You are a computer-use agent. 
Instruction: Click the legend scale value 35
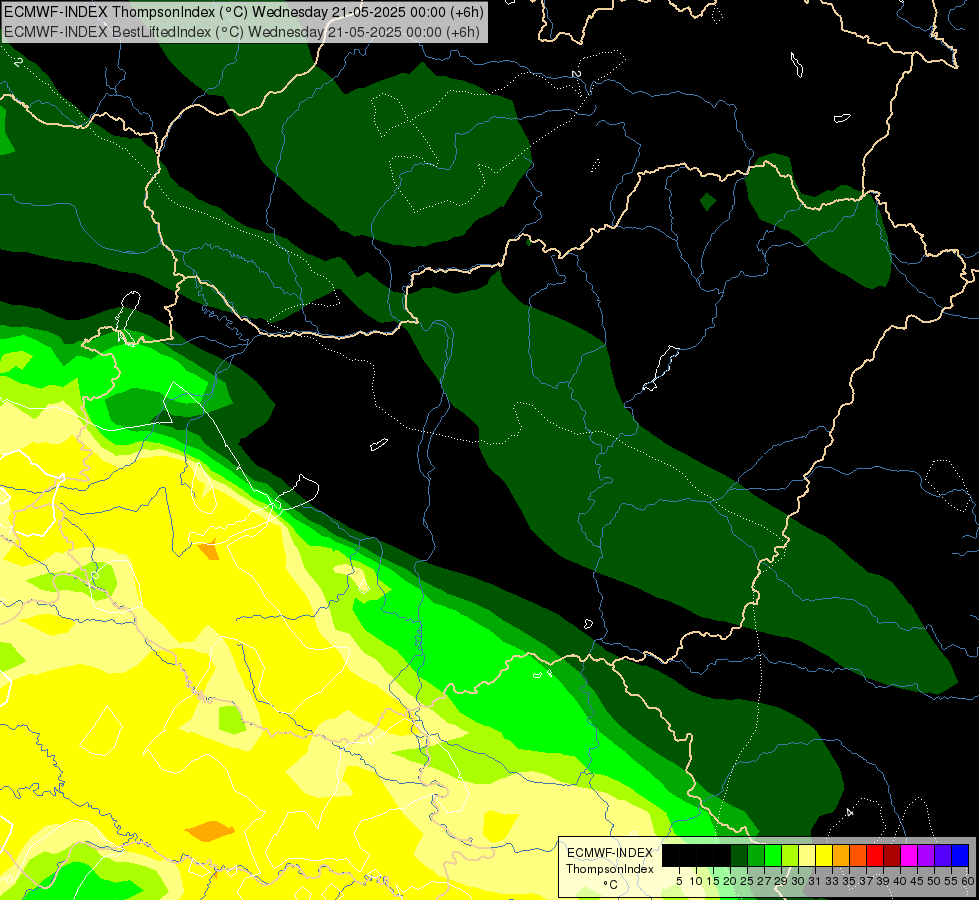[849, 881]
